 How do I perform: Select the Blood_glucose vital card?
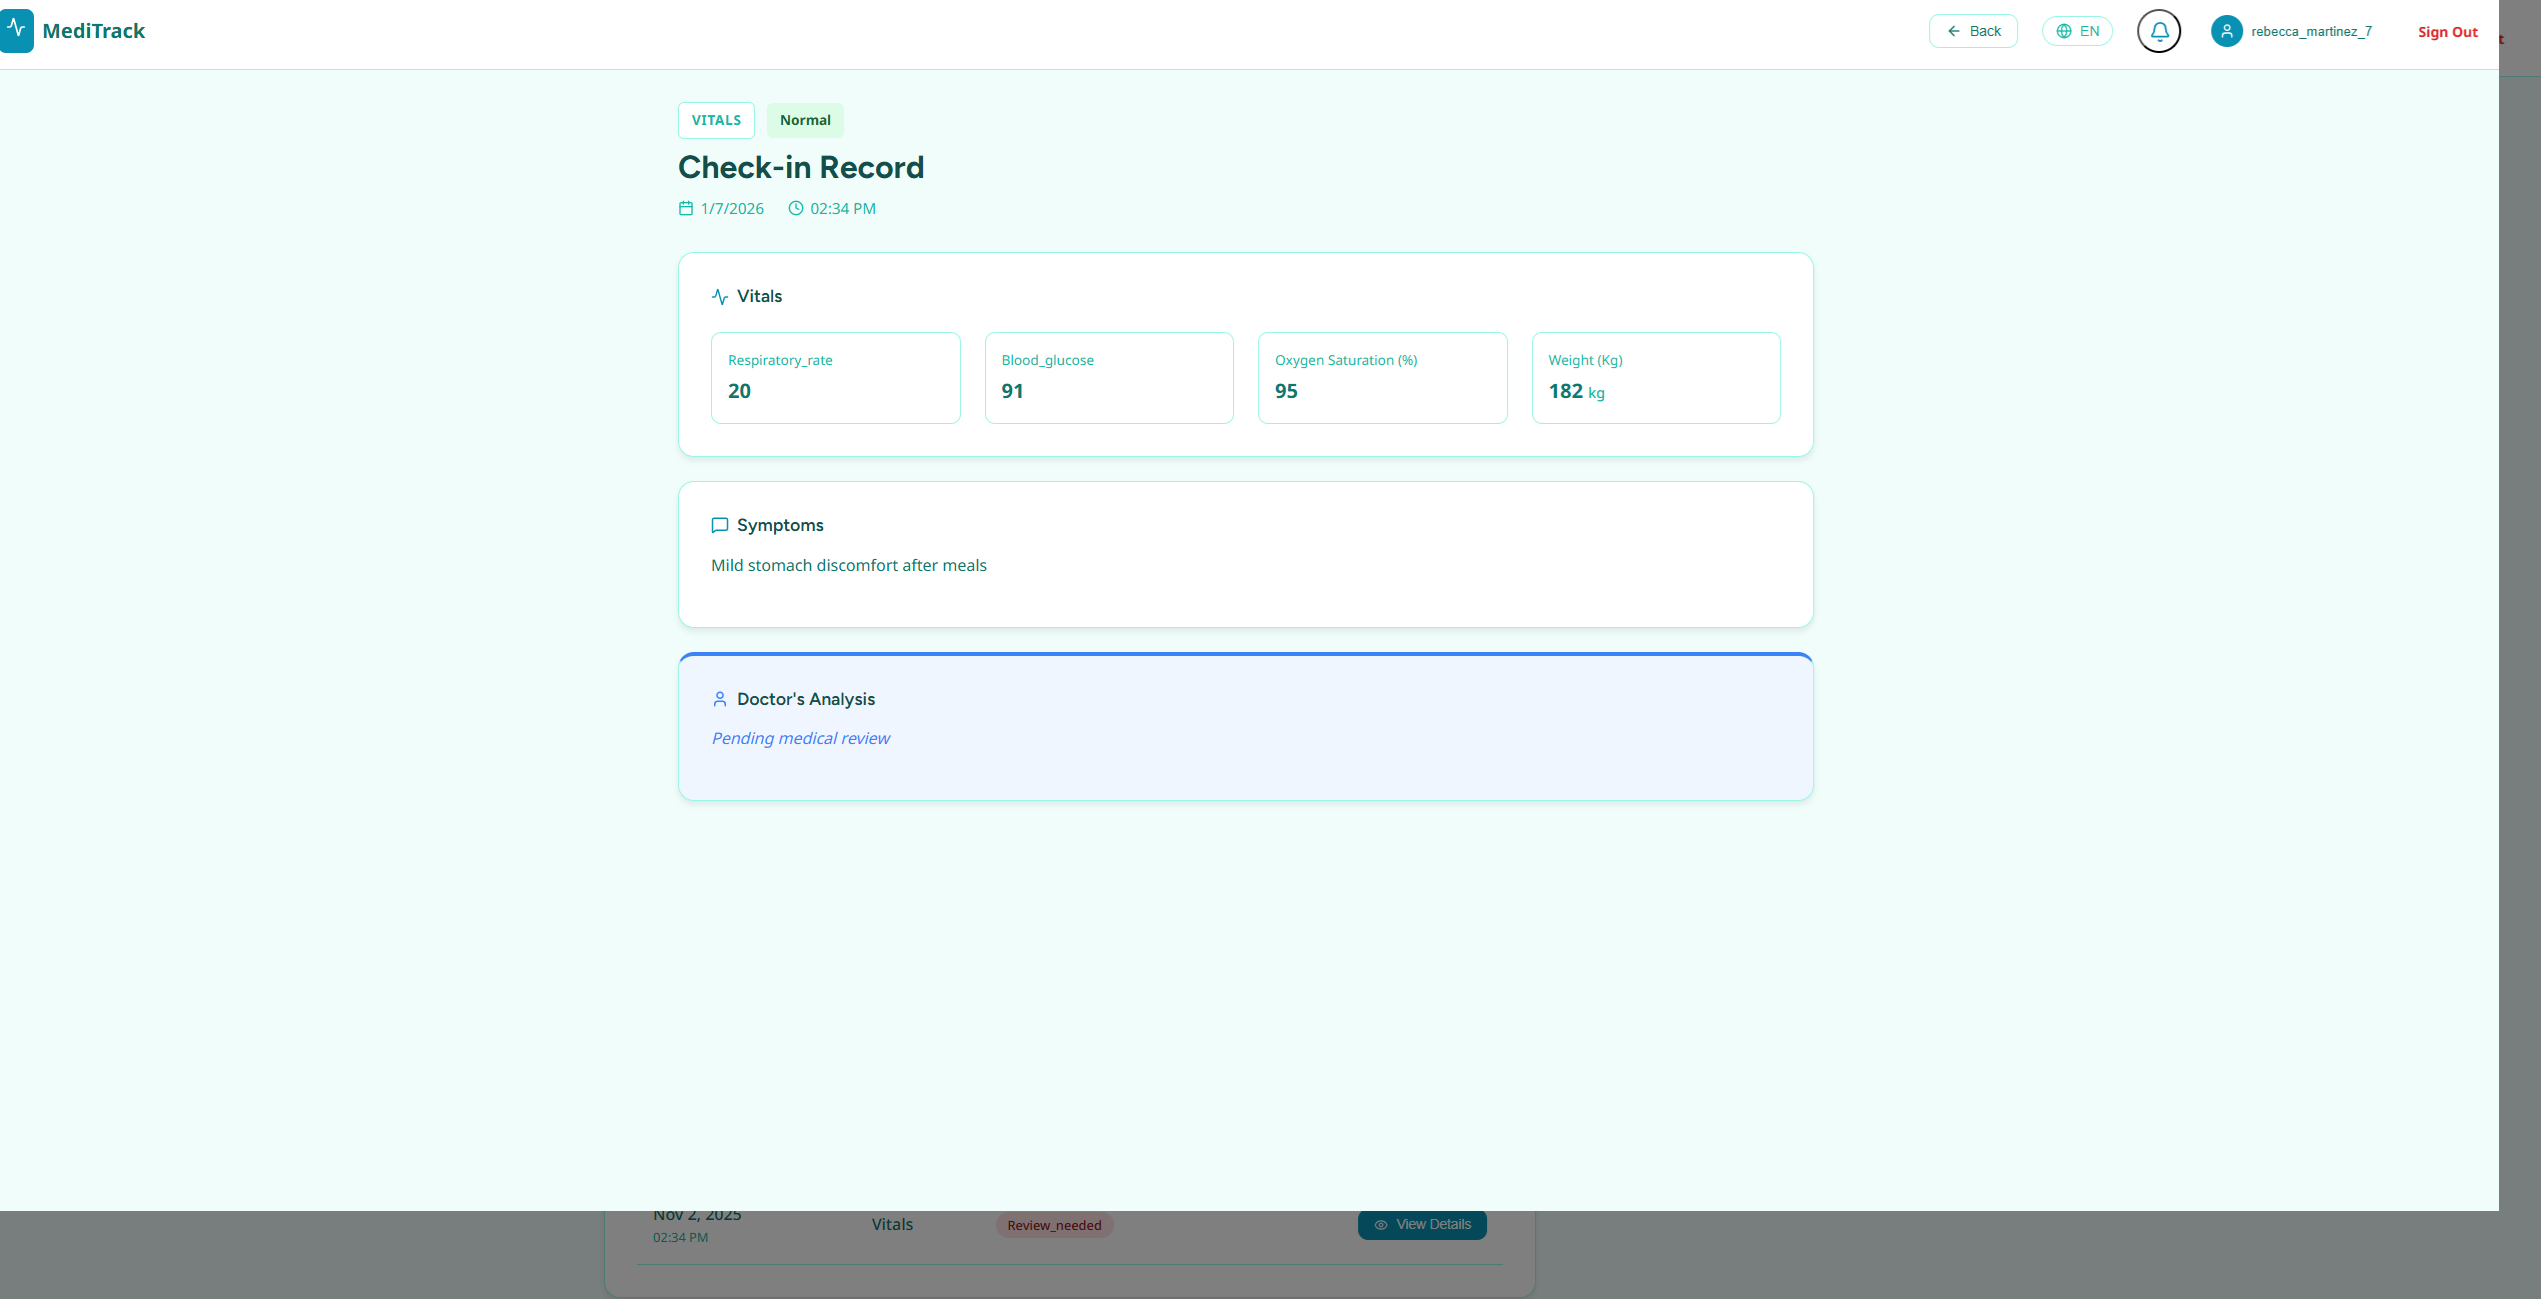tap(1109, 378)
